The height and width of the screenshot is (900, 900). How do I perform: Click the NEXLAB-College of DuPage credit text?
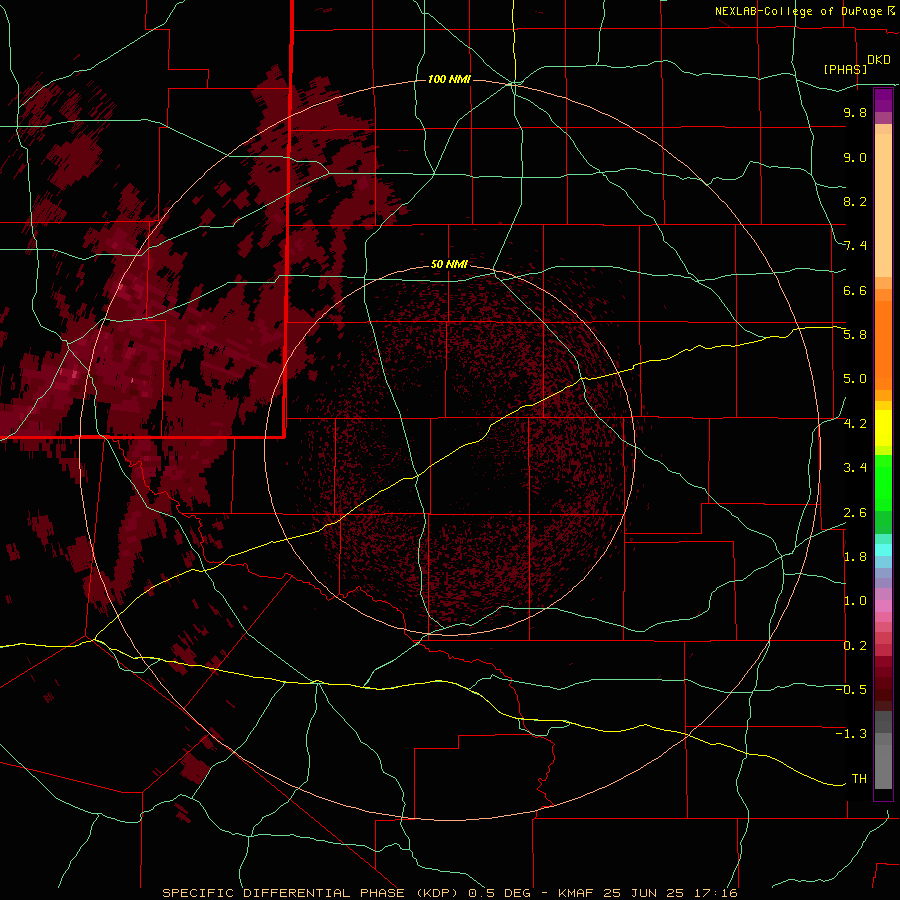click(x=800, y=11)
